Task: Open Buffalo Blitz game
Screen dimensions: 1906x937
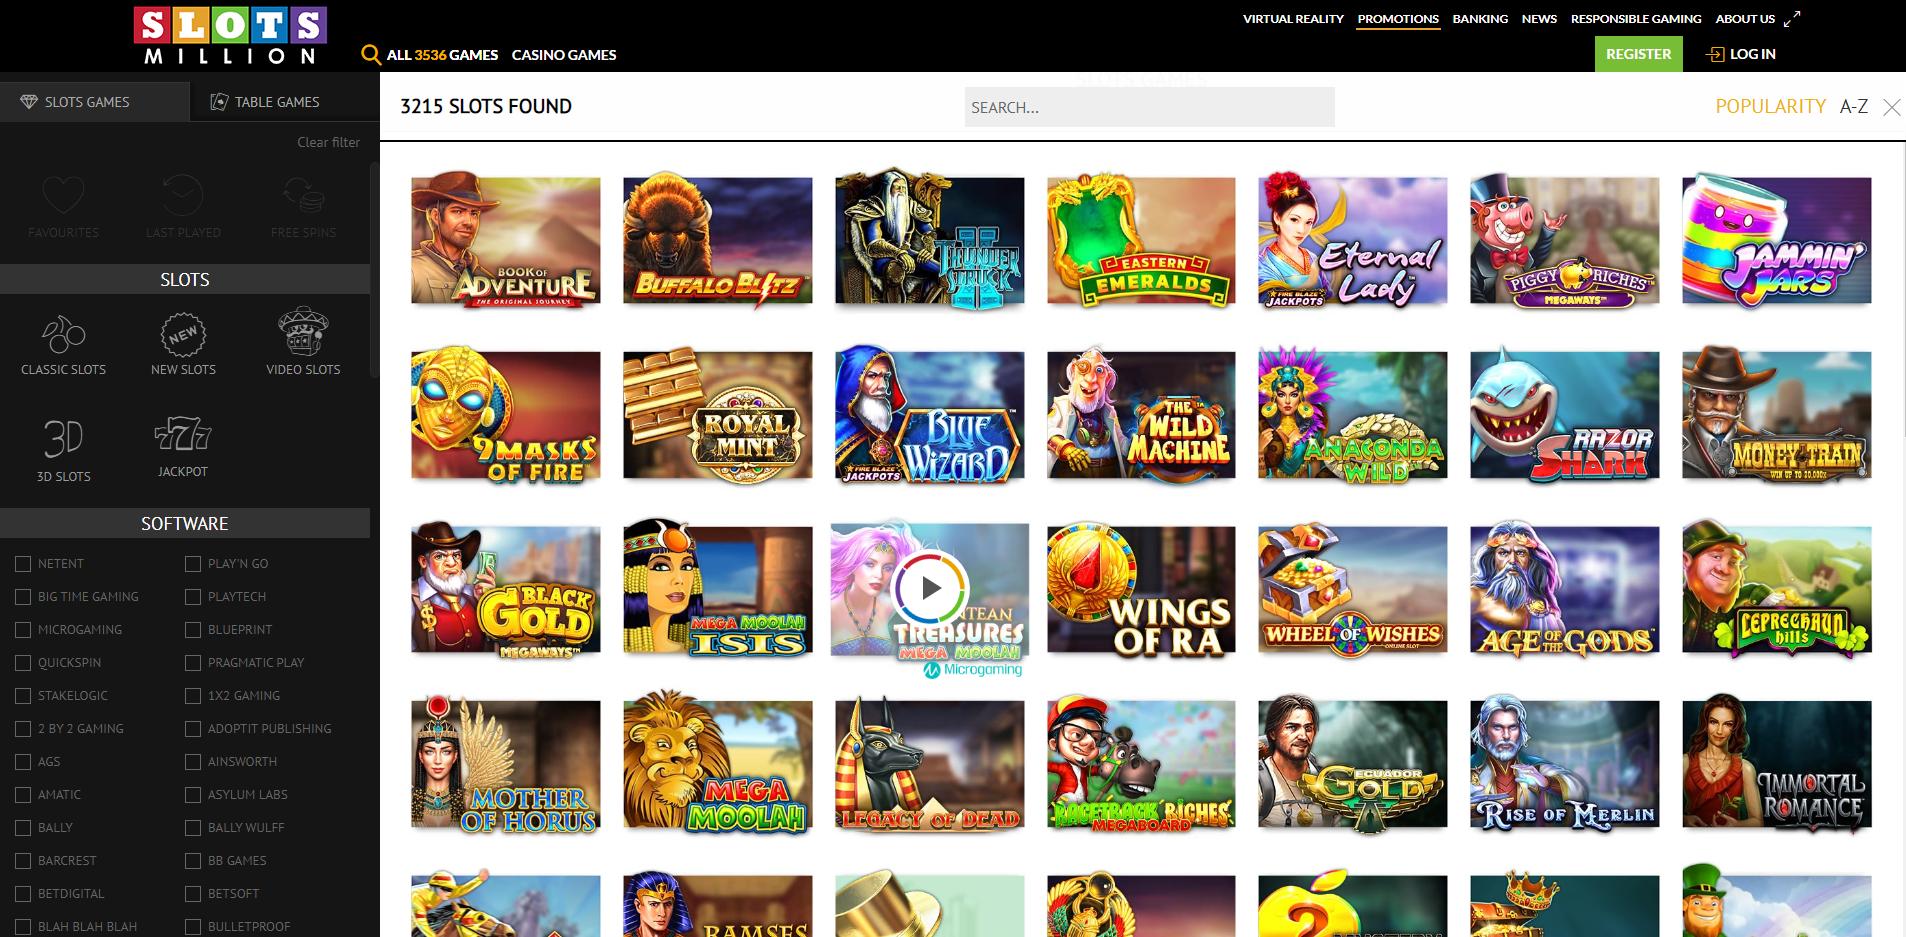Action: pos(718,240)
